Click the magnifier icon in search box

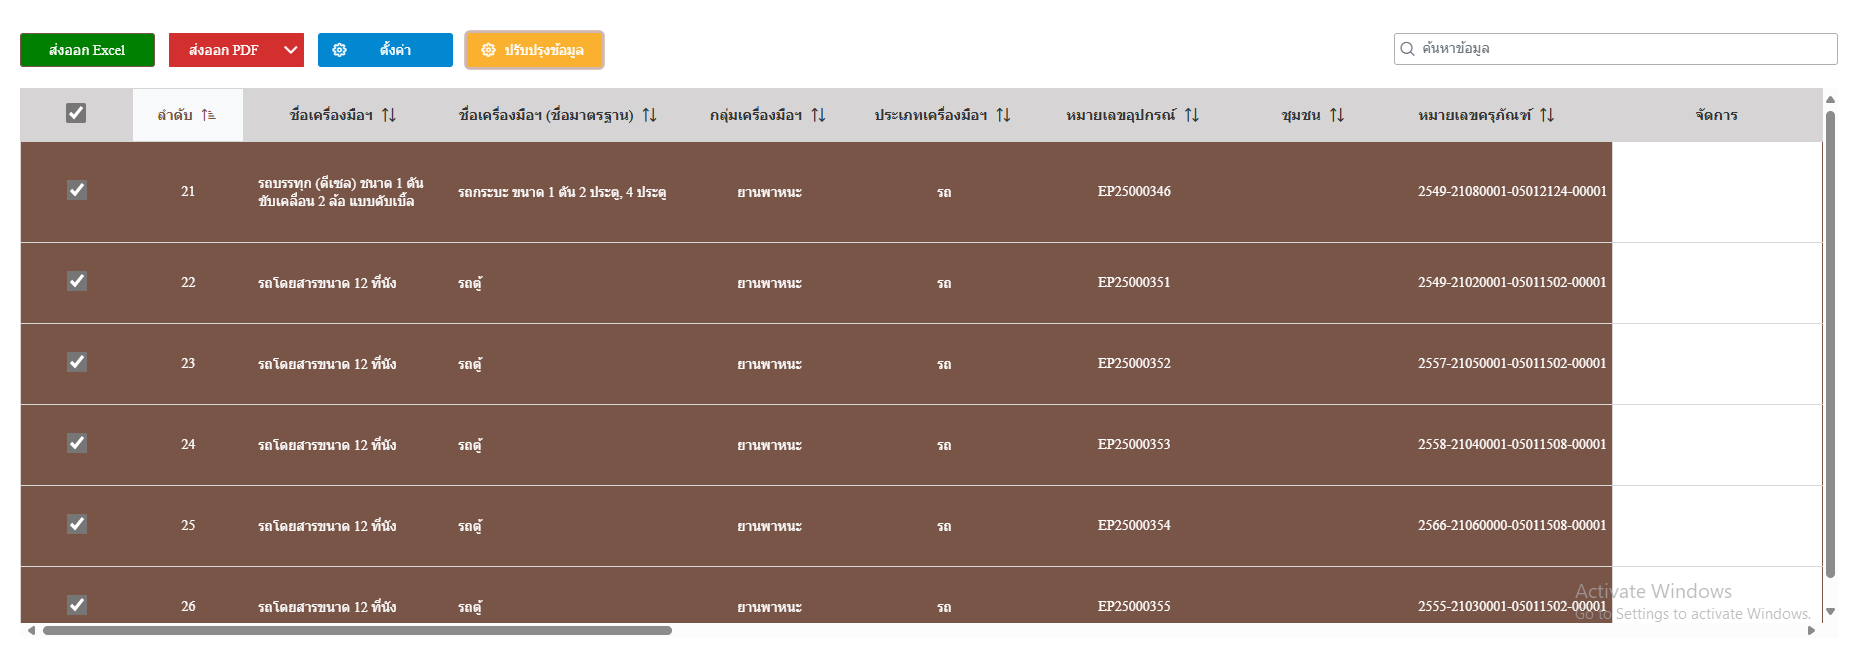pyautogui.click(x=1407, y=49)
